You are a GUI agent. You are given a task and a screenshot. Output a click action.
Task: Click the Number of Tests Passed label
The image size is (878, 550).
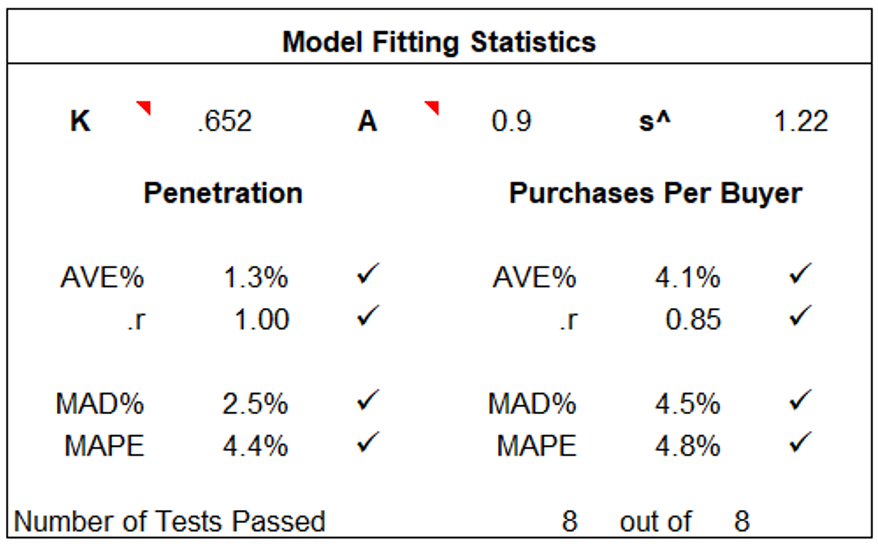[x=170, y=521]
